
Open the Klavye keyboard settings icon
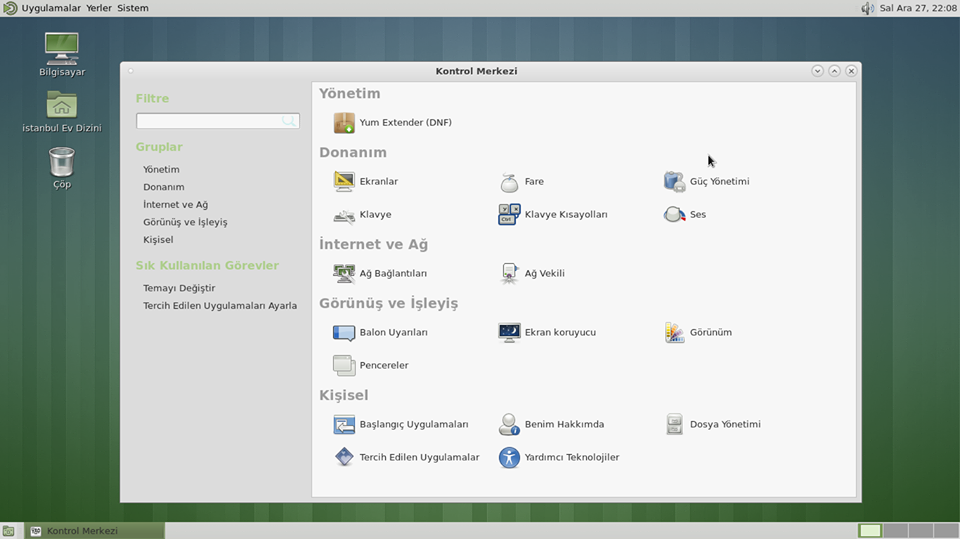coord(343,214)
